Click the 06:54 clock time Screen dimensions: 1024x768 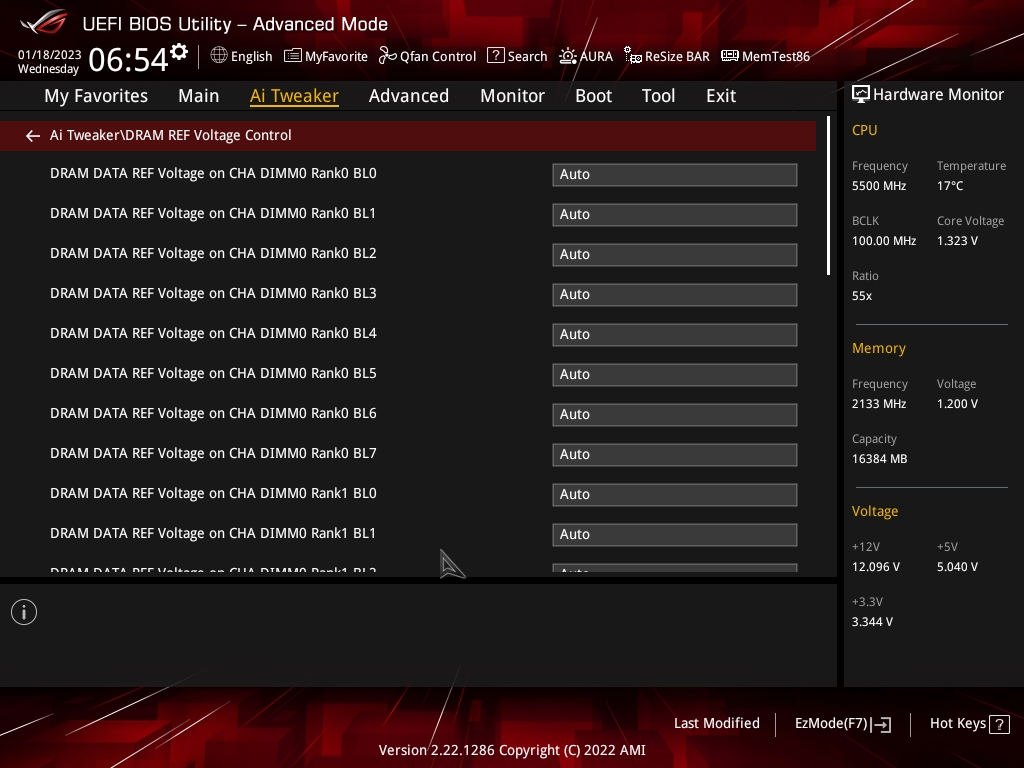(x=128, y=59)
